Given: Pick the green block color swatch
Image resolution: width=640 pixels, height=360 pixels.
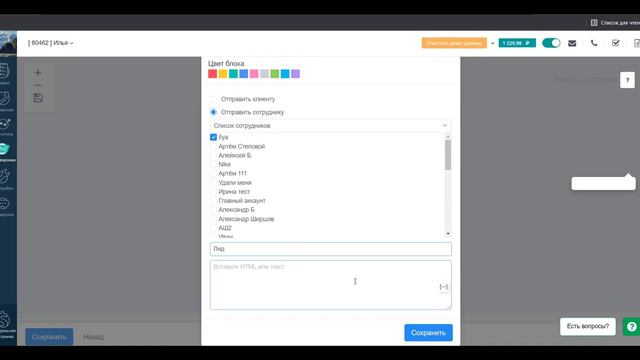Looking at the screenshot, I should (275, 74).
